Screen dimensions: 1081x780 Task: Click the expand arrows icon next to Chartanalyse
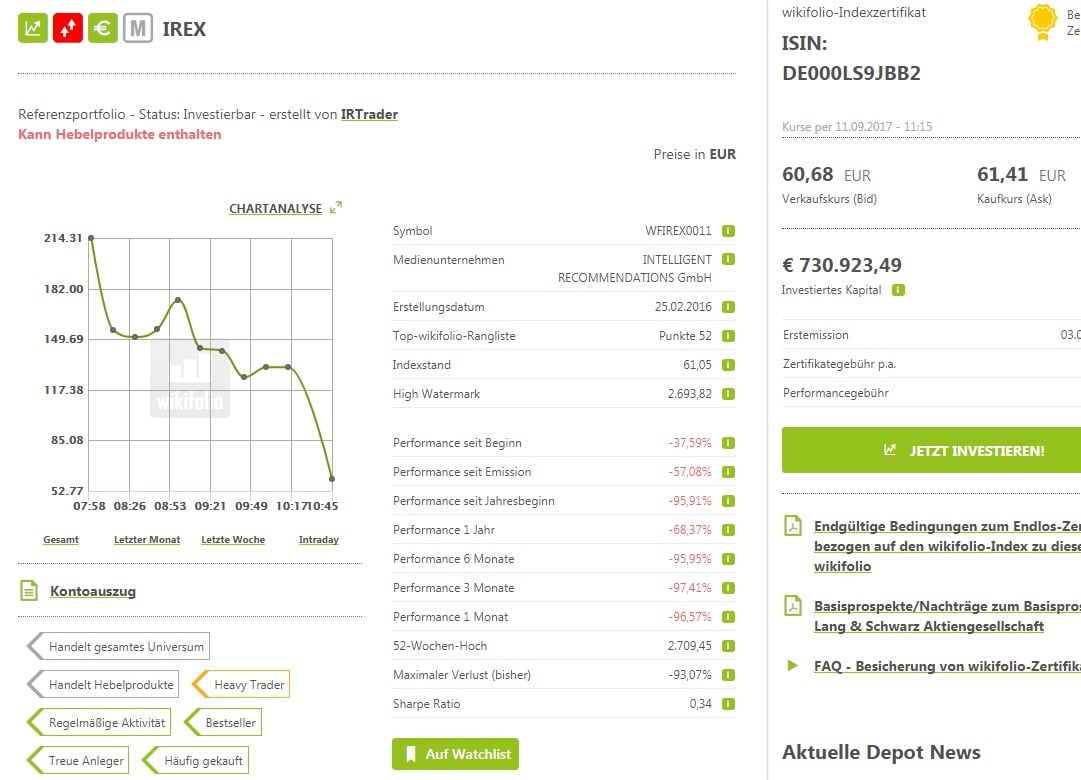point(336,208)
